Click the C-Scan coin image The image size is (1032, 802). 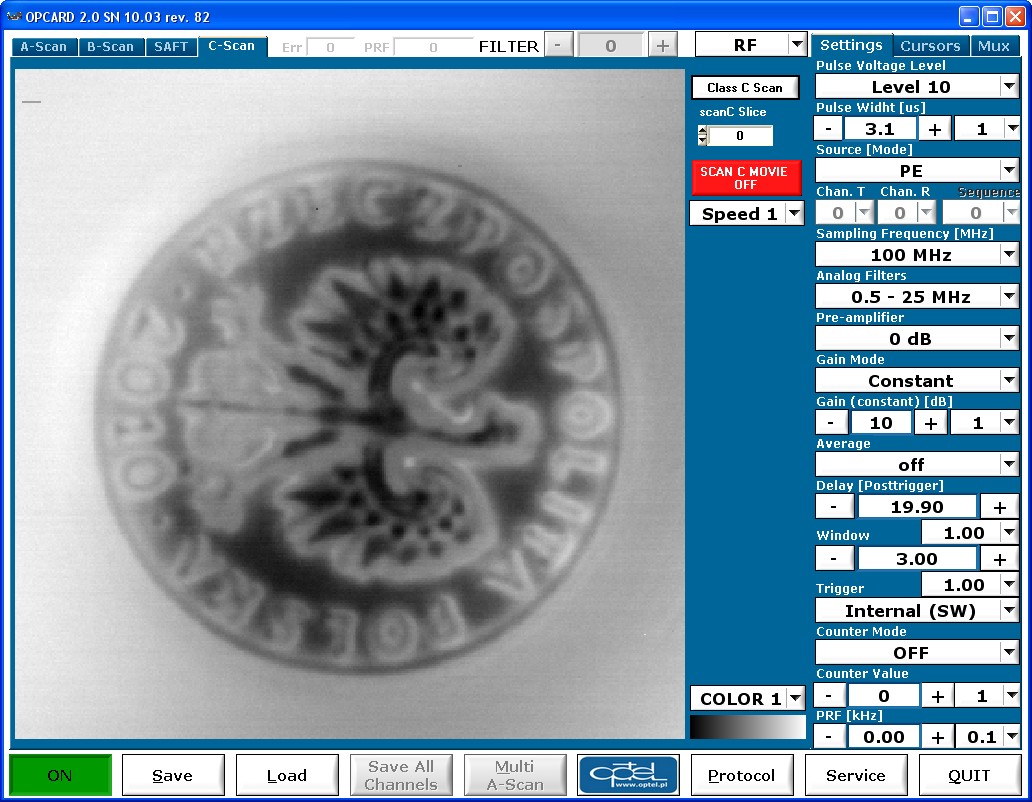(349, 404)
